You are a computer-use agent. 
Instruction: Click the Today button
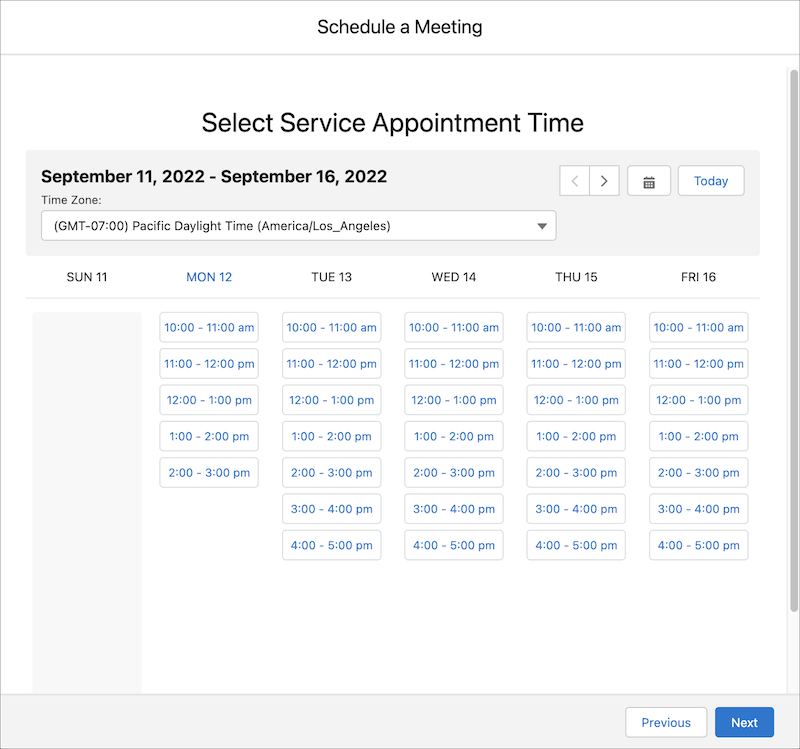click(x=711, y=181)
